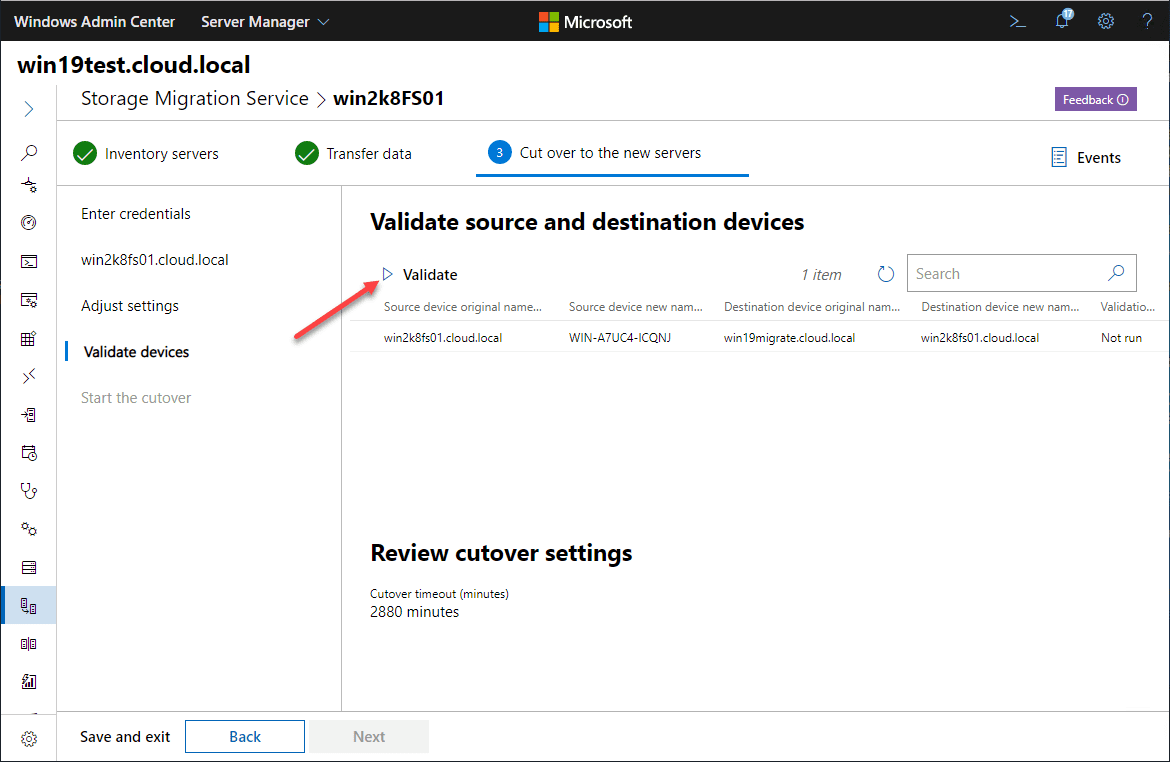Image resolution: width=1170 pixels, height=762 pixels.
Task: Click the sidebar search magnifier icon
Action: 29,153
